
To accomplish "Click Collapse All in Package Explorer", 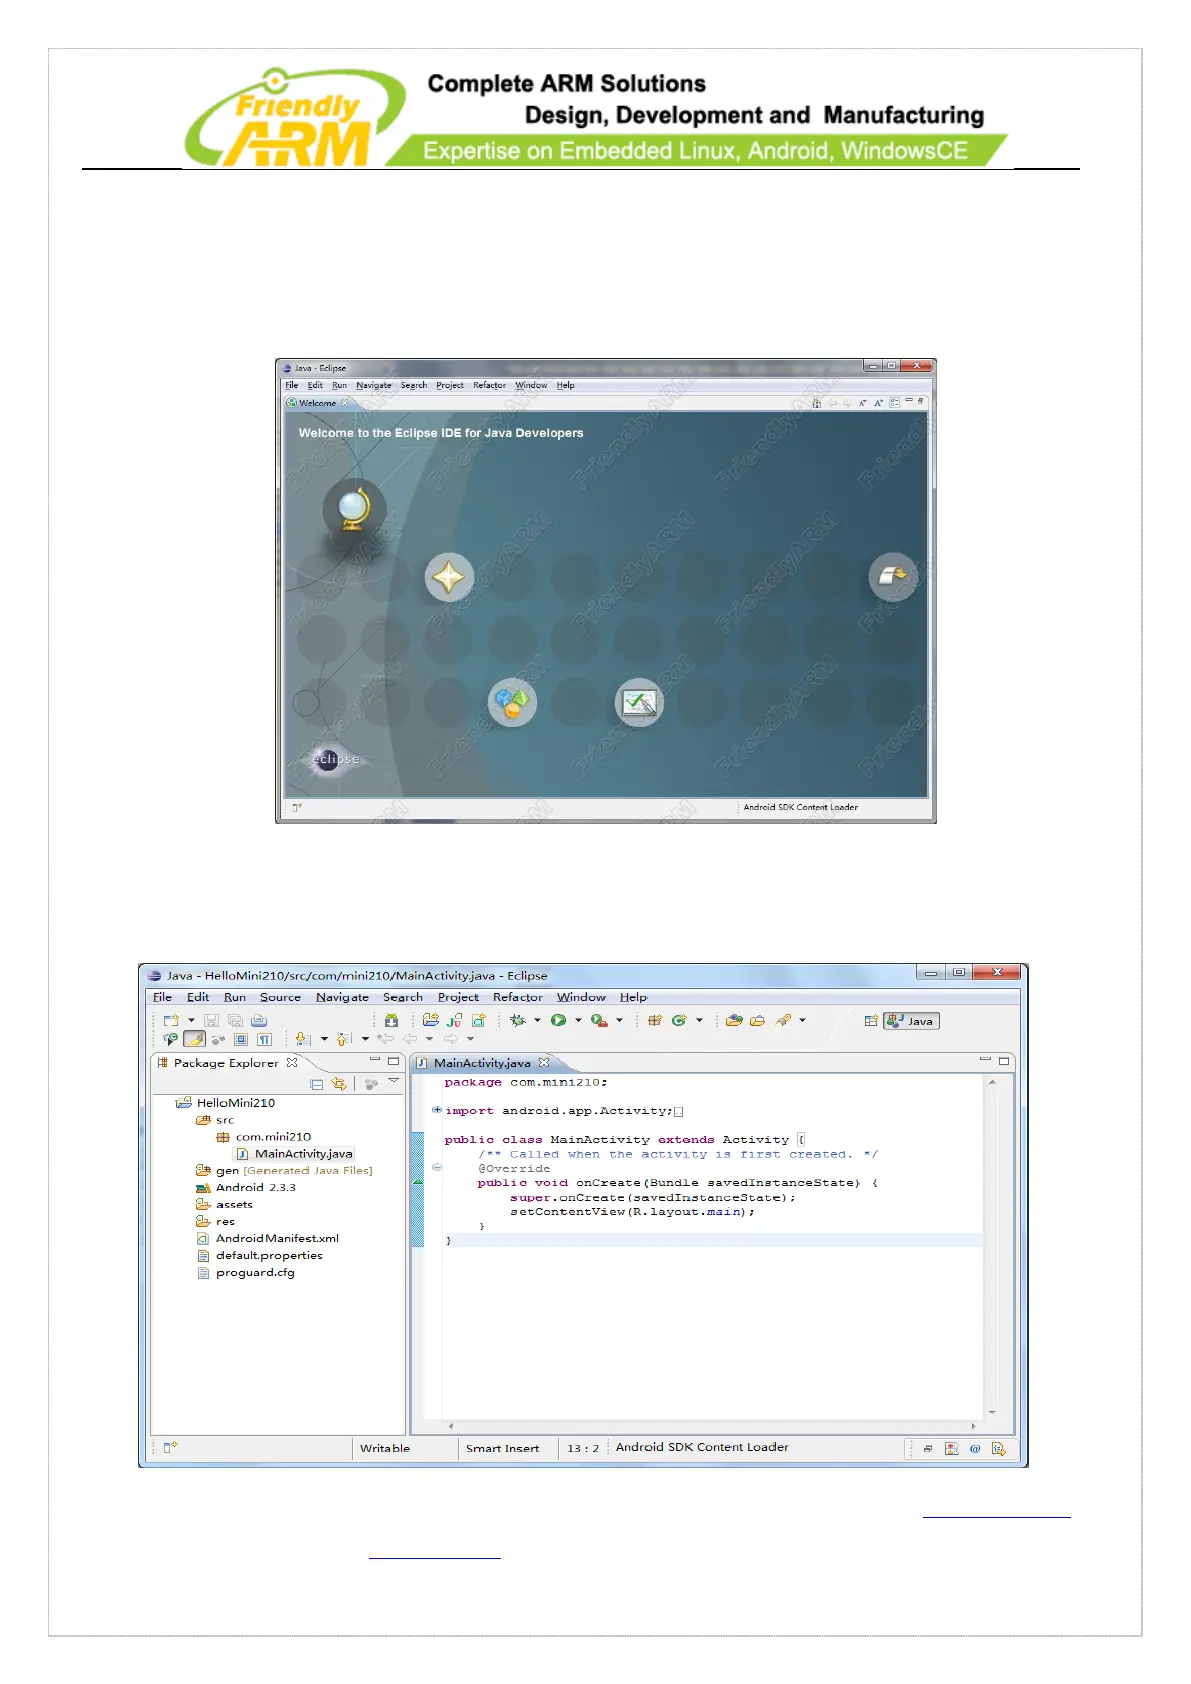I will point(317,1084).
